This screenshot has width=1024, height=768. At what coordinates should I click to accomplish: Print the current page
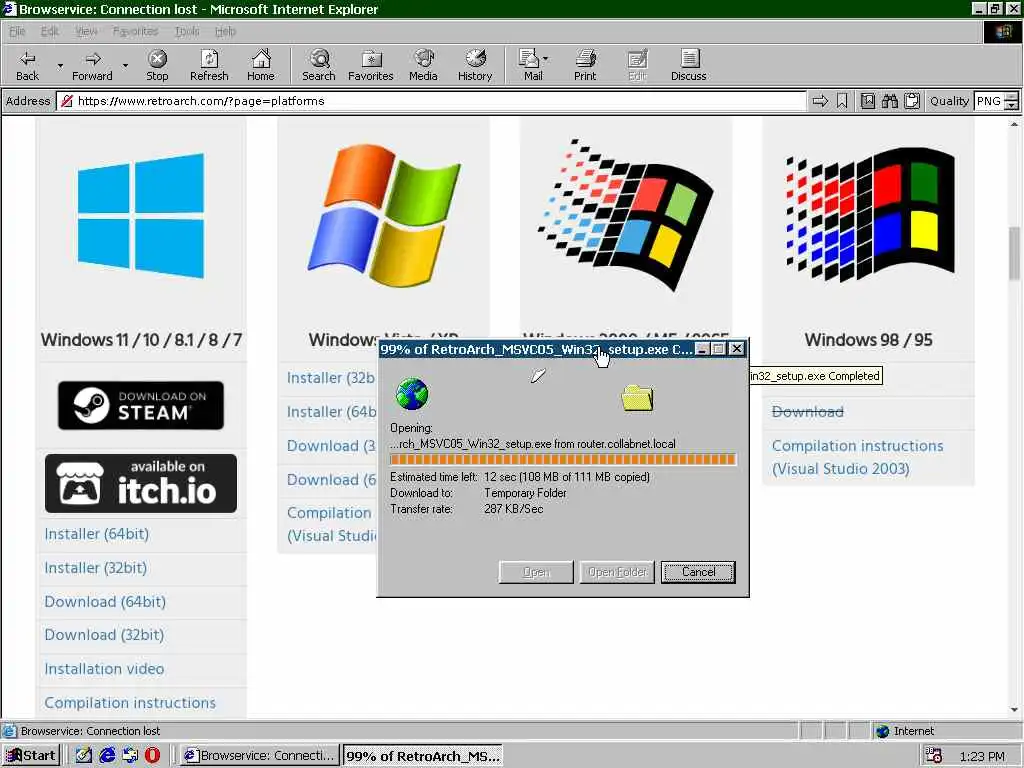point(585,65)
